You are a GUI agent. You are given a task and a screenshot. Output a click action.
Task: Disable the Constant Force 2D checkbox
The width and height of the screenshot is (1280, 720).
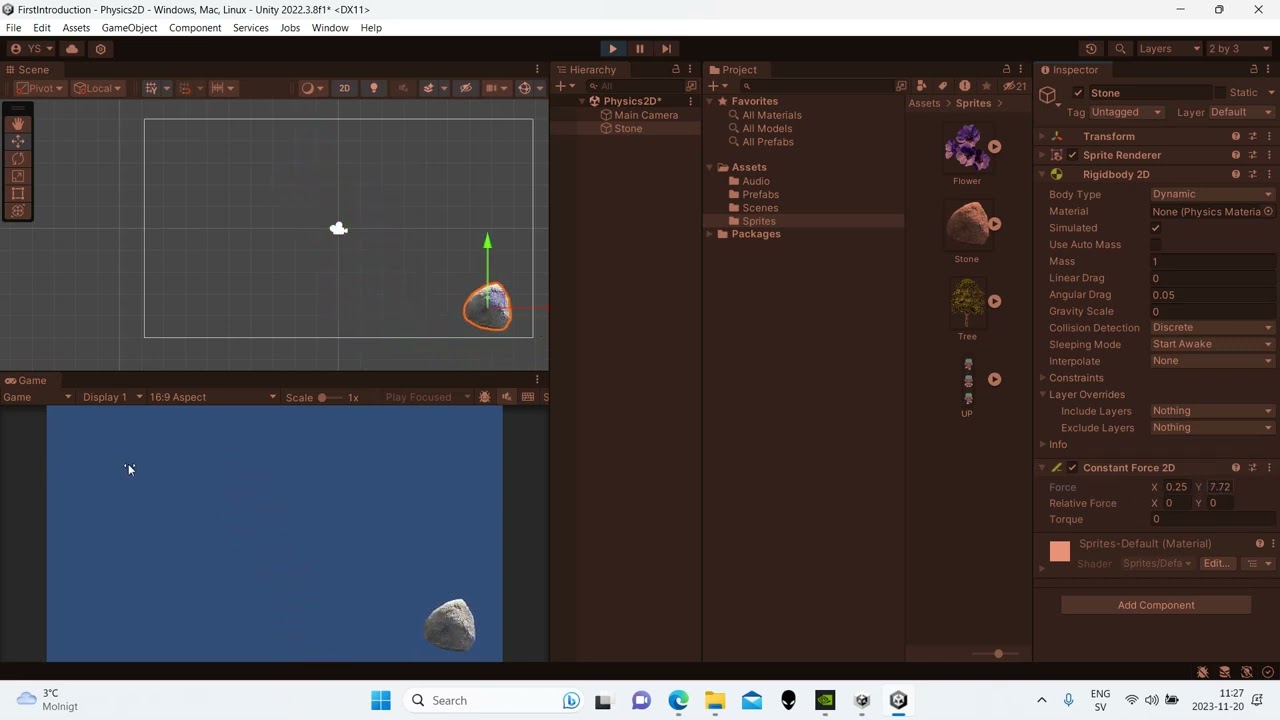tap(1073, 468)
